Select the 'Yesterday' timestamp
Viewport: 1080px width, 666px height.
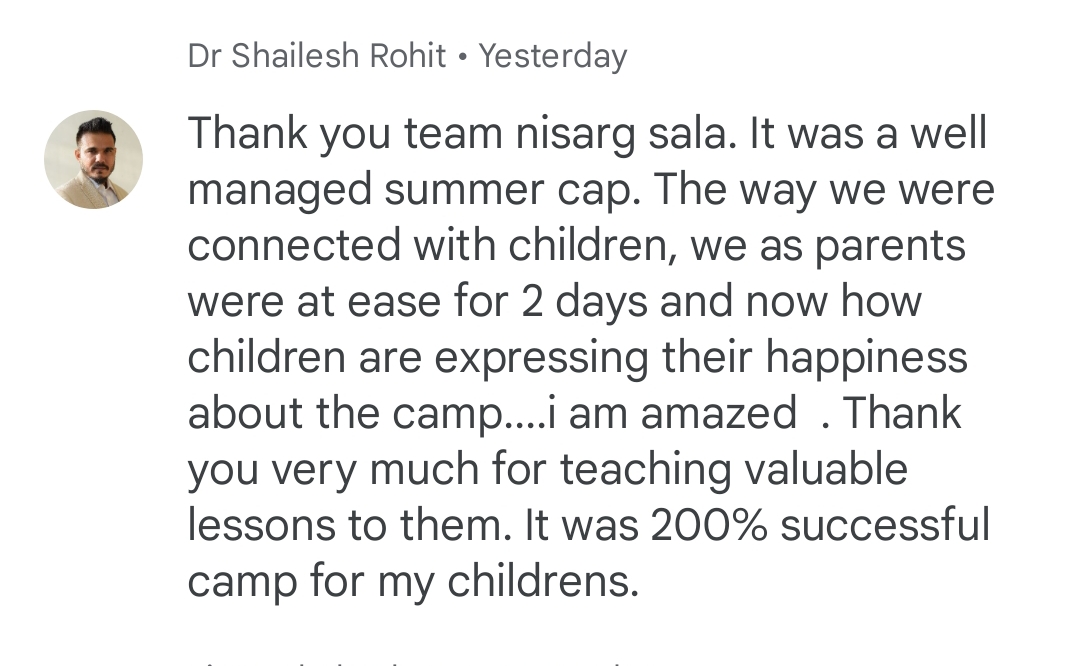coord(553,56)
